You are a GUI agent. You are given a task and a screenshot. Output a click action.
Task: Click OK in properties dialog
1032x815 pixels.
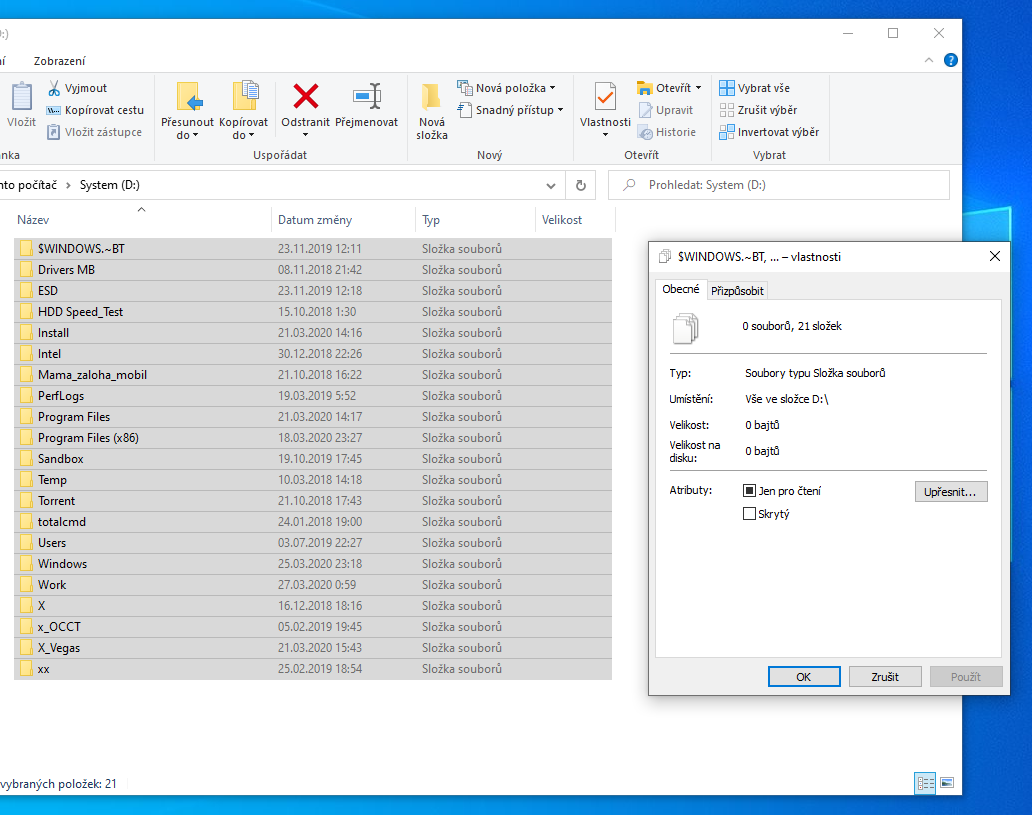tap(804, 677)
